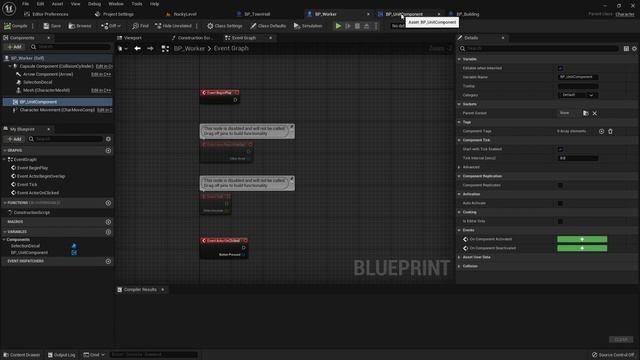The width and height of the screenshot is (640, 360).
Task: Open Details panel property matrix icon
Action: (x=626, y=49)
